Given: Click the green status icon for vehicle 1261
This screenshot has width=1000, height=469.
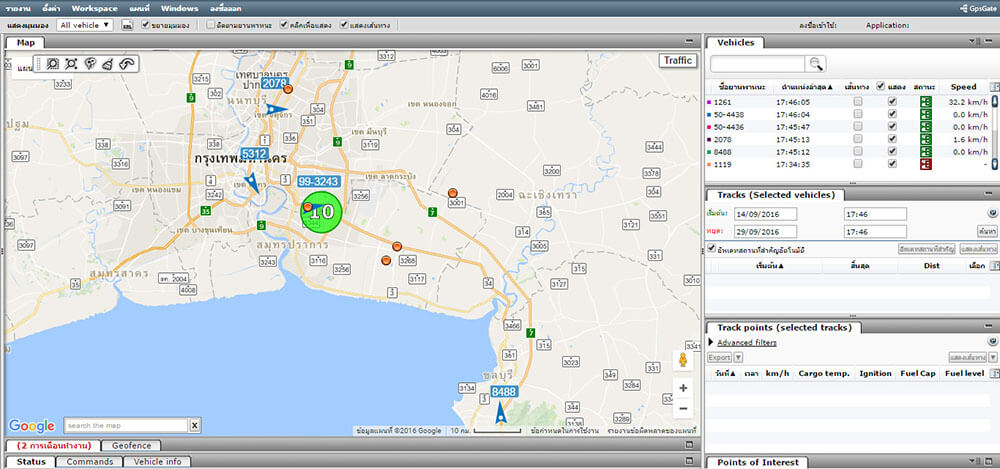Looking at the screenshot, I should point(925,102).
